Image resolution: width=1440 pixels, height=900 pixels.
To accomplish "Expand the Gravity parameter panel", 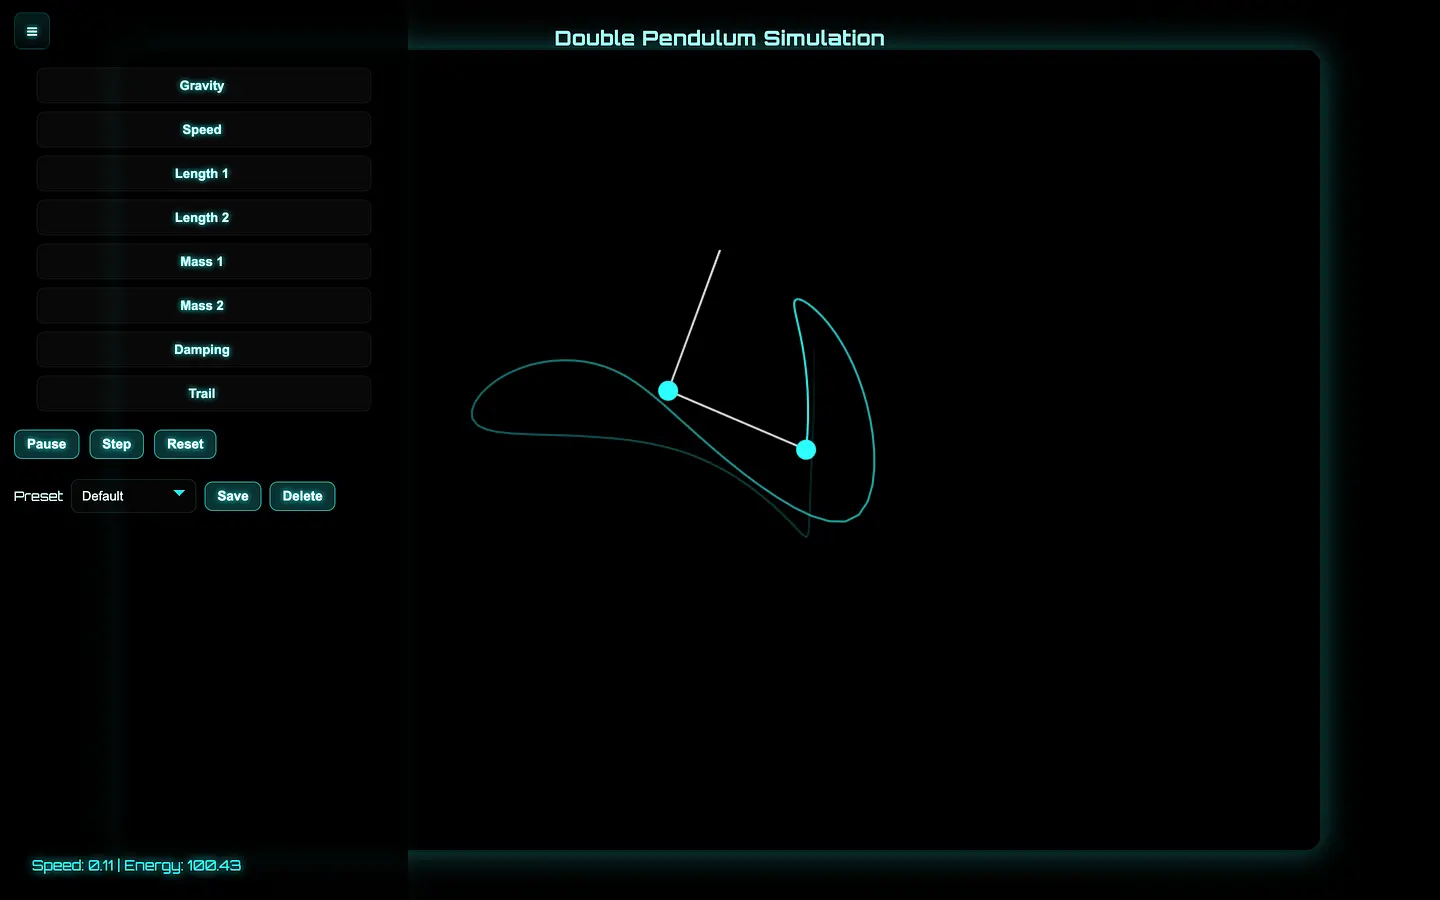I will pyautogui.click(x=202, y=85).
